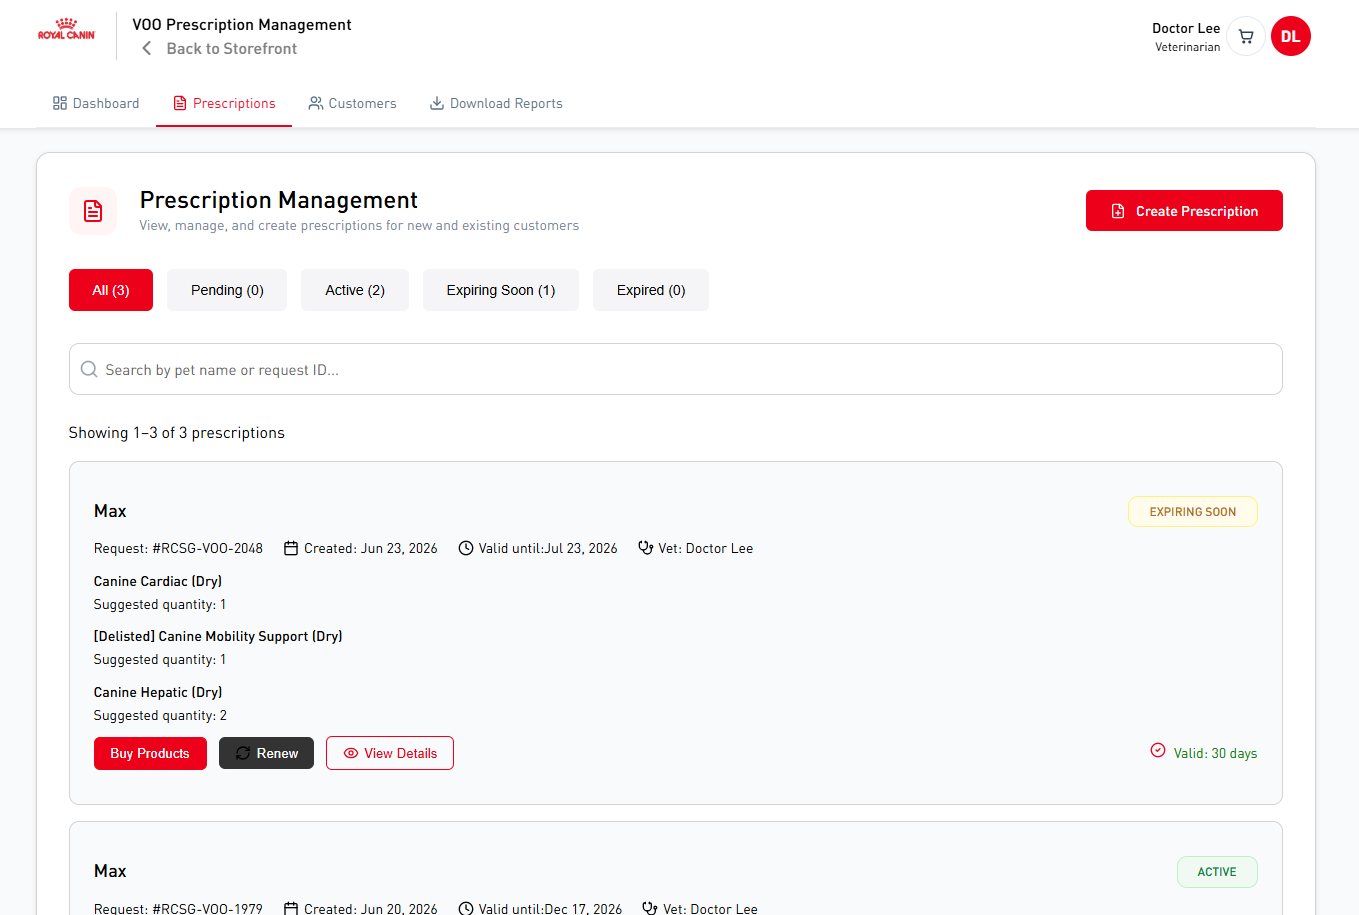The image size is (1359, 915).
Task: Click the clock icon beside Valid until: Jul 23, 2026
Action: pyautogui.click(x=466, y=548)
